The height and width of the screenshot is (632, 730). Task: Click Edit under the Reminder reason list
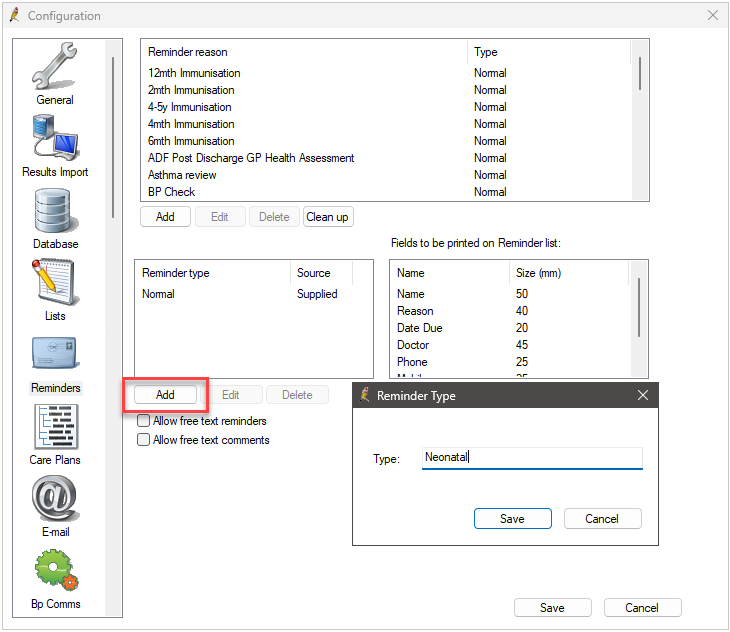point(220,217)
